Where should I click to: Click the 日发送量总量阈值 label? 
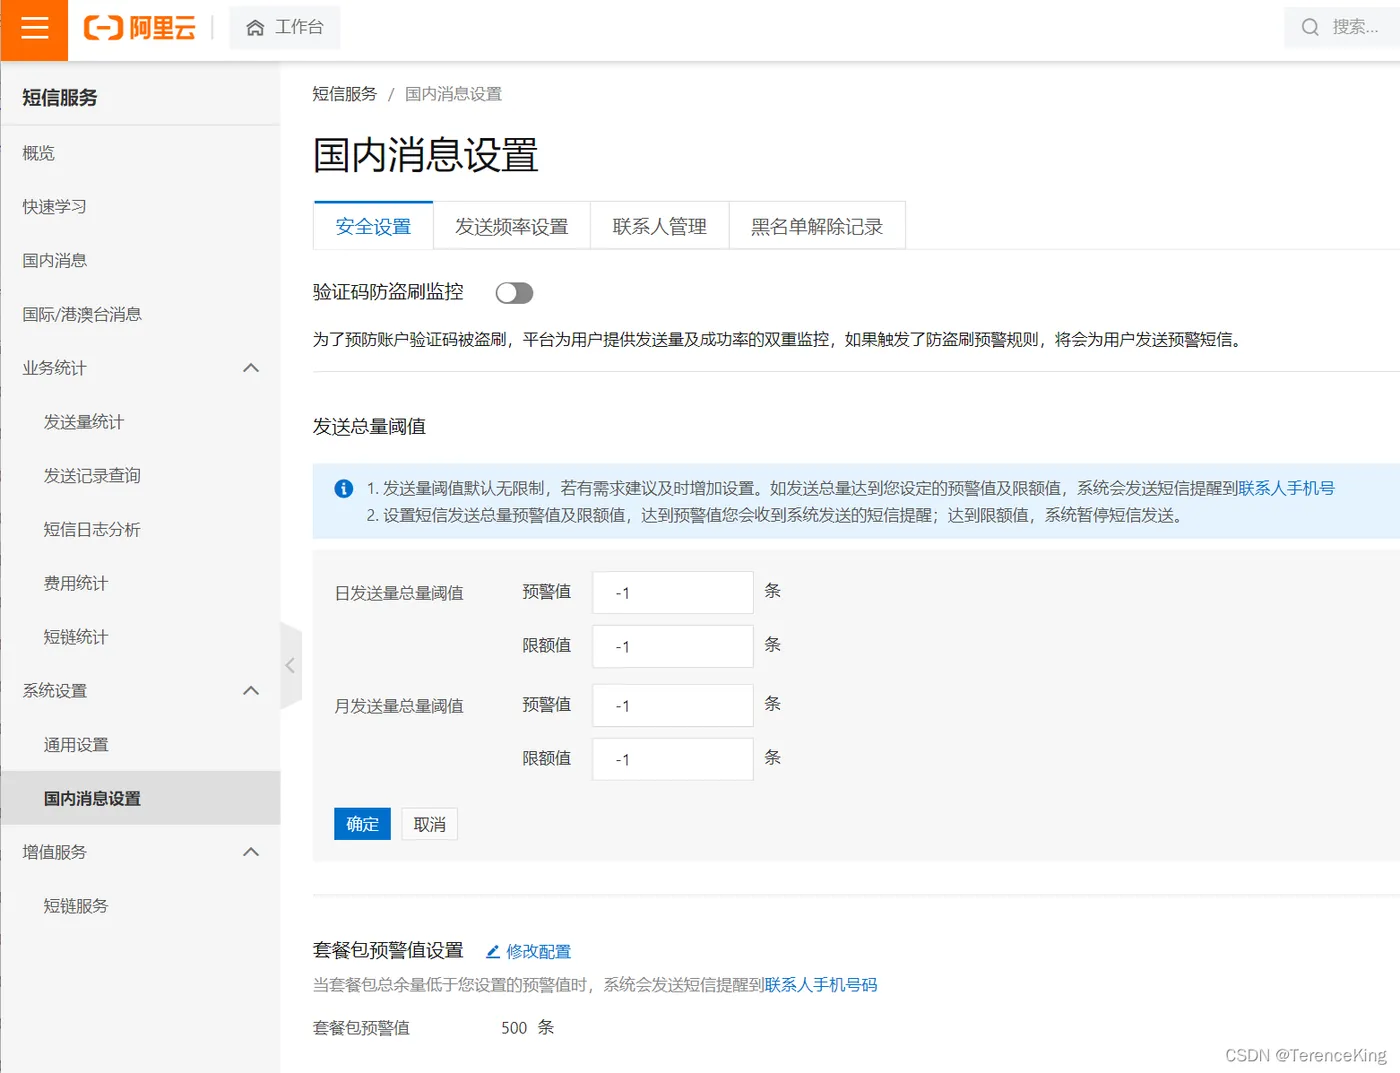click(399, 593)
